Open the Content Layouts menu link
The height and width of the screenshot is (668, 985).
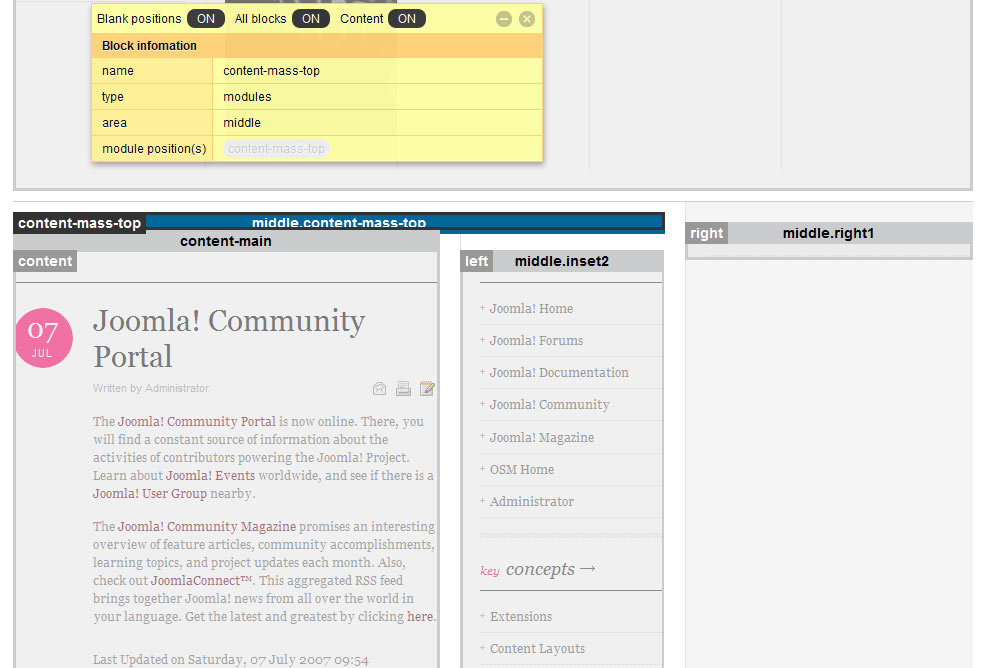(538, 649)
